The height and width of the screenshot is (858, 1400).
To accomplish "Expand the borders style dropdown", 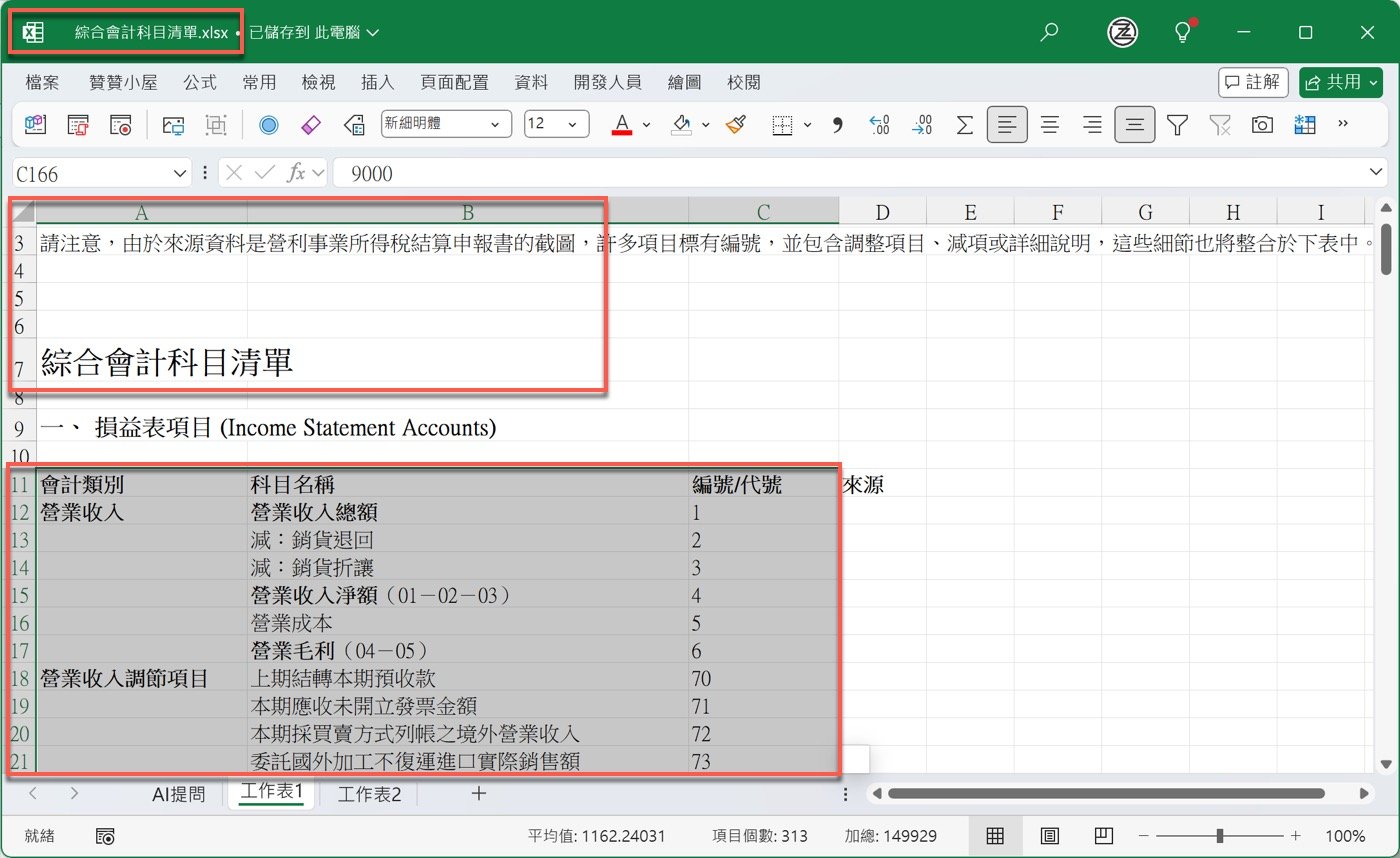I will tap(807, 125).
